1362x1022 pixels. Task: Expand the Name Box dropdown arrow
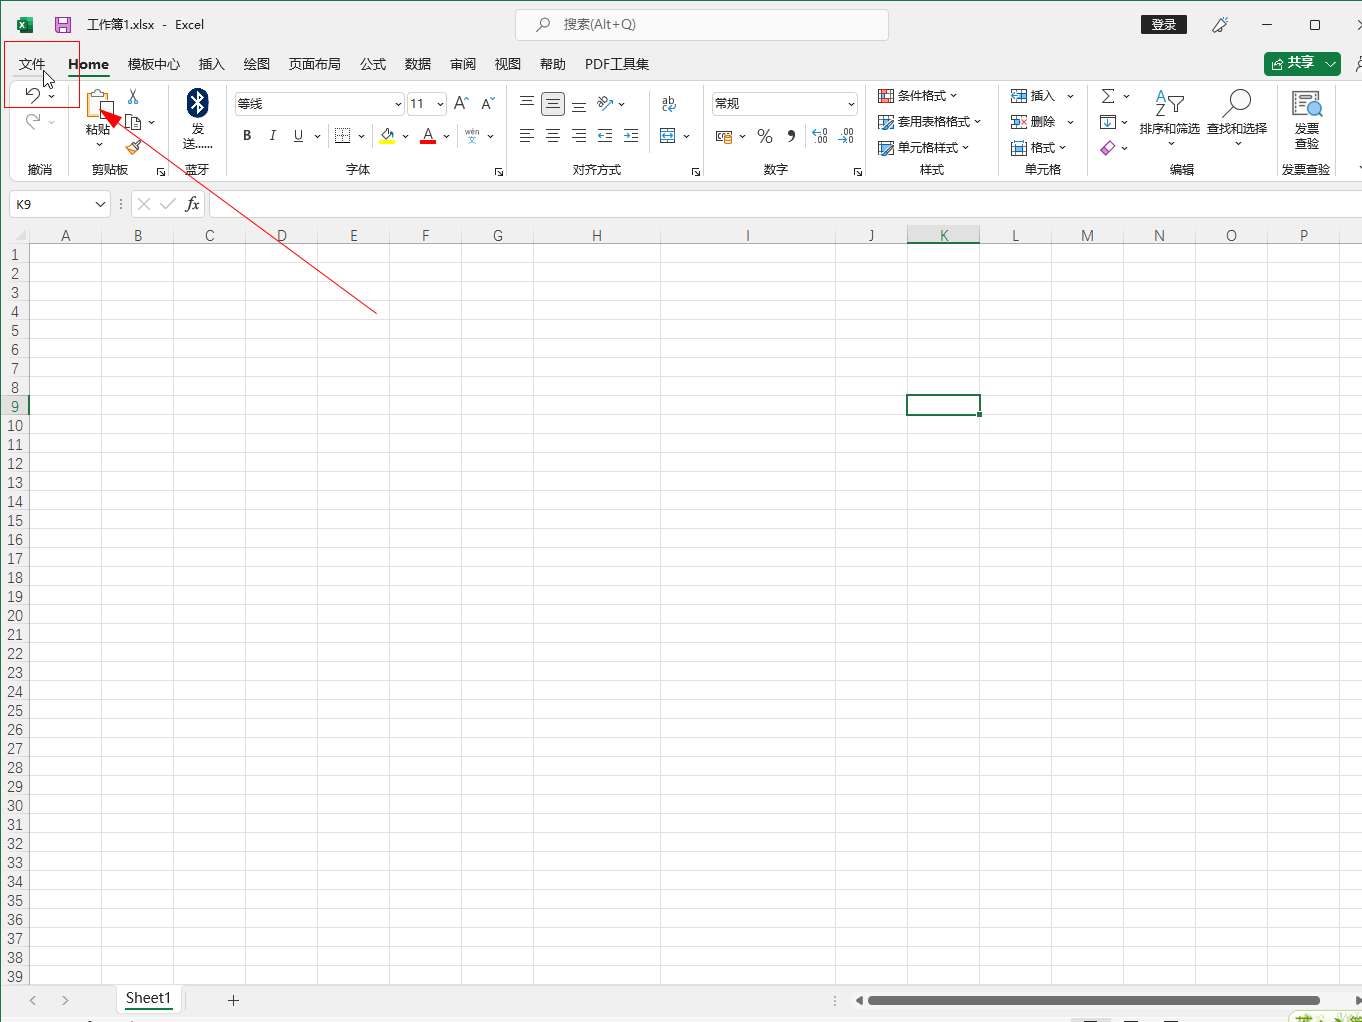point(100,204)
